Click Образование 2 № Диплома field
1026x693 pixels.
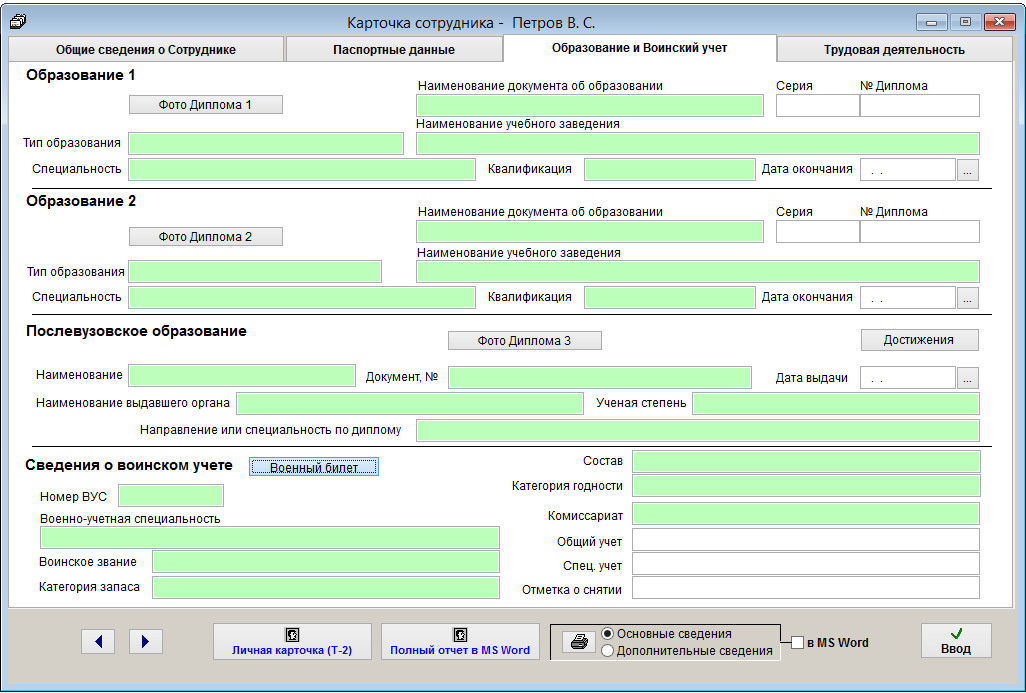(x=919, y=232)
